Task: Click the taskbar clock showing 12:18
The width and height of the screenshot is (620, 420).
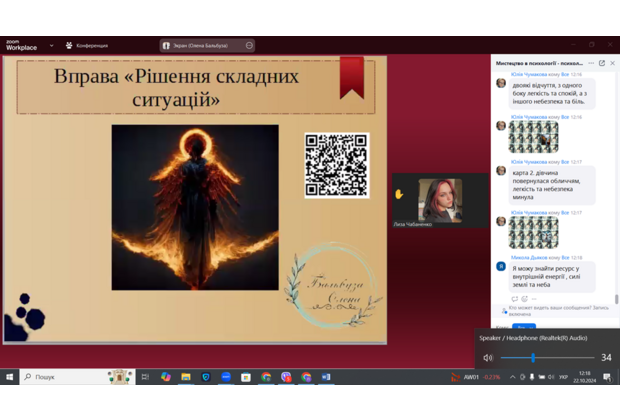Action: tap(584, 377)
